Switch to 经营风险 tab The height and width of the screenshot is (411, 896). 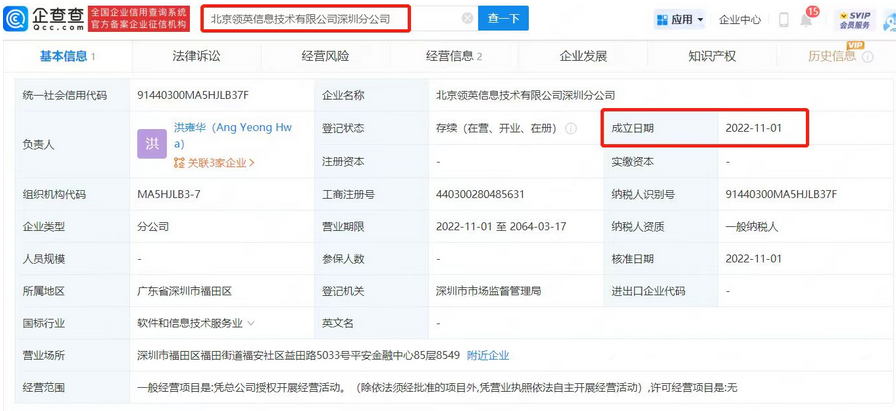click(x=325, y=56)
